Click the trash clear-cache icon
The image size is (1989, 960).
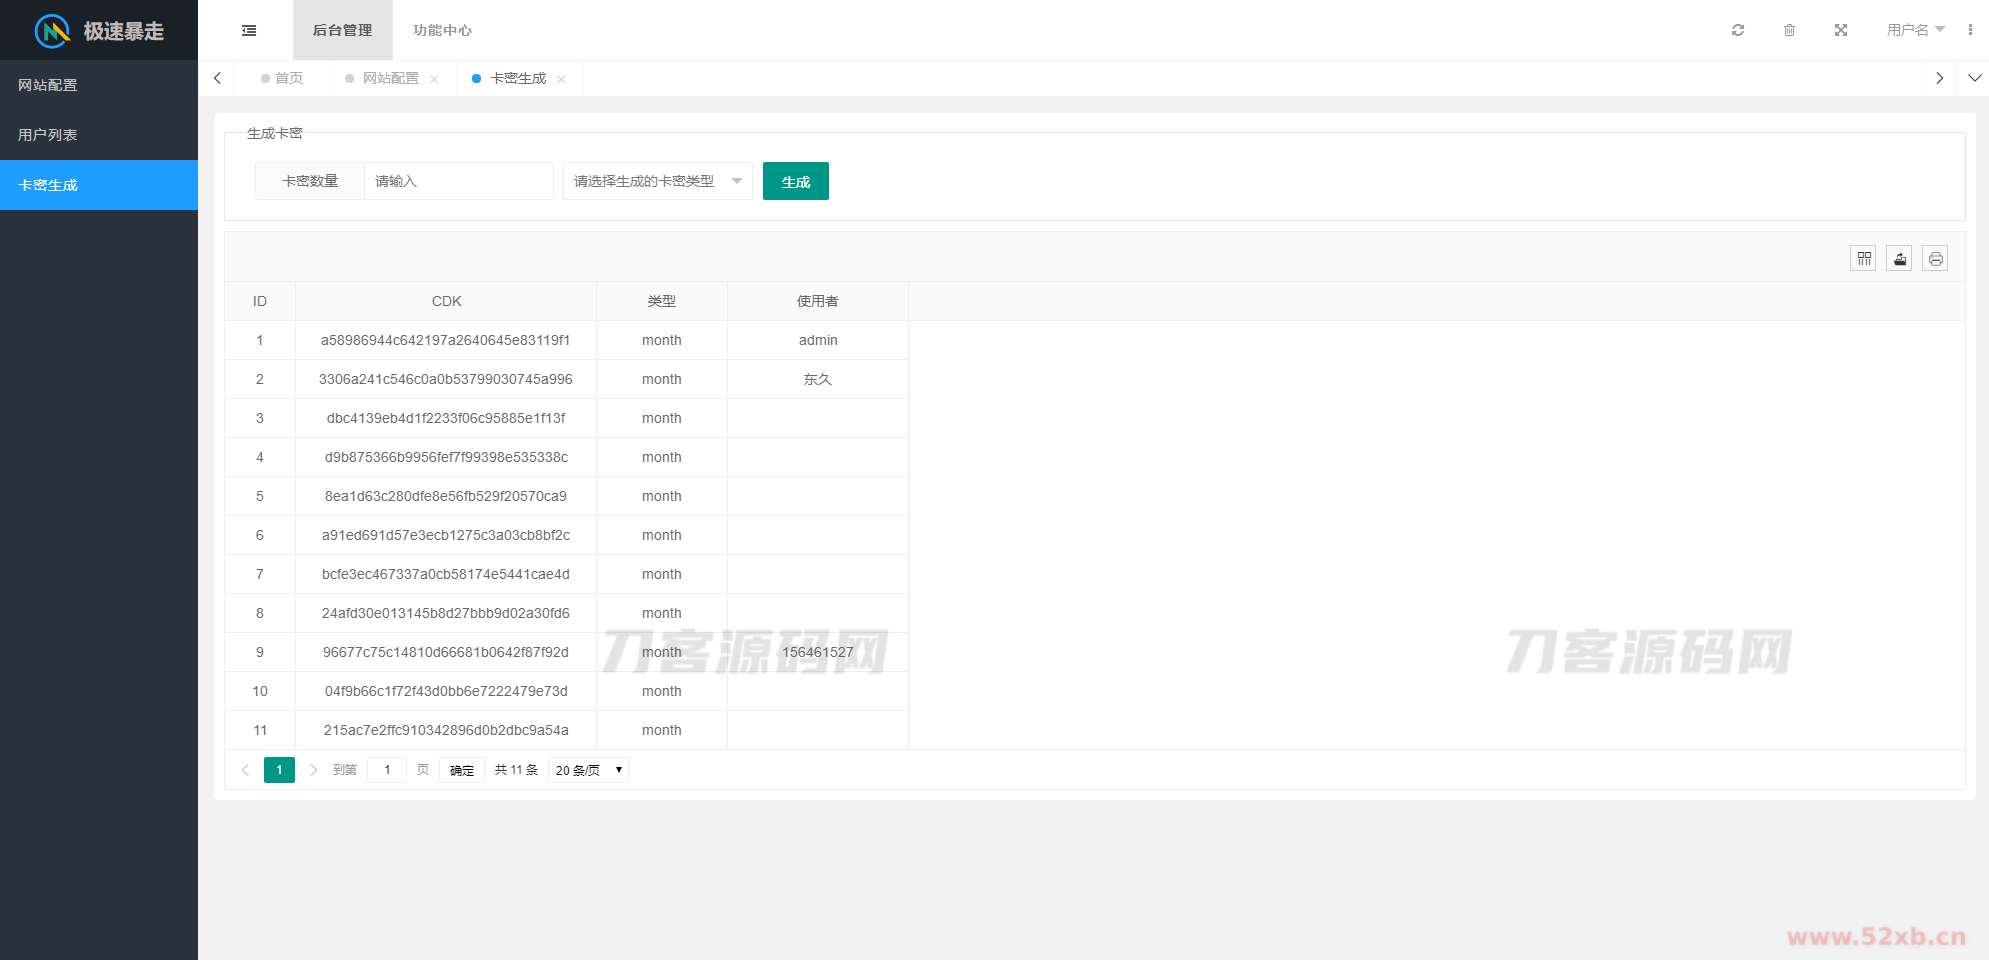pyautogui.click(x=1789, y=31)
